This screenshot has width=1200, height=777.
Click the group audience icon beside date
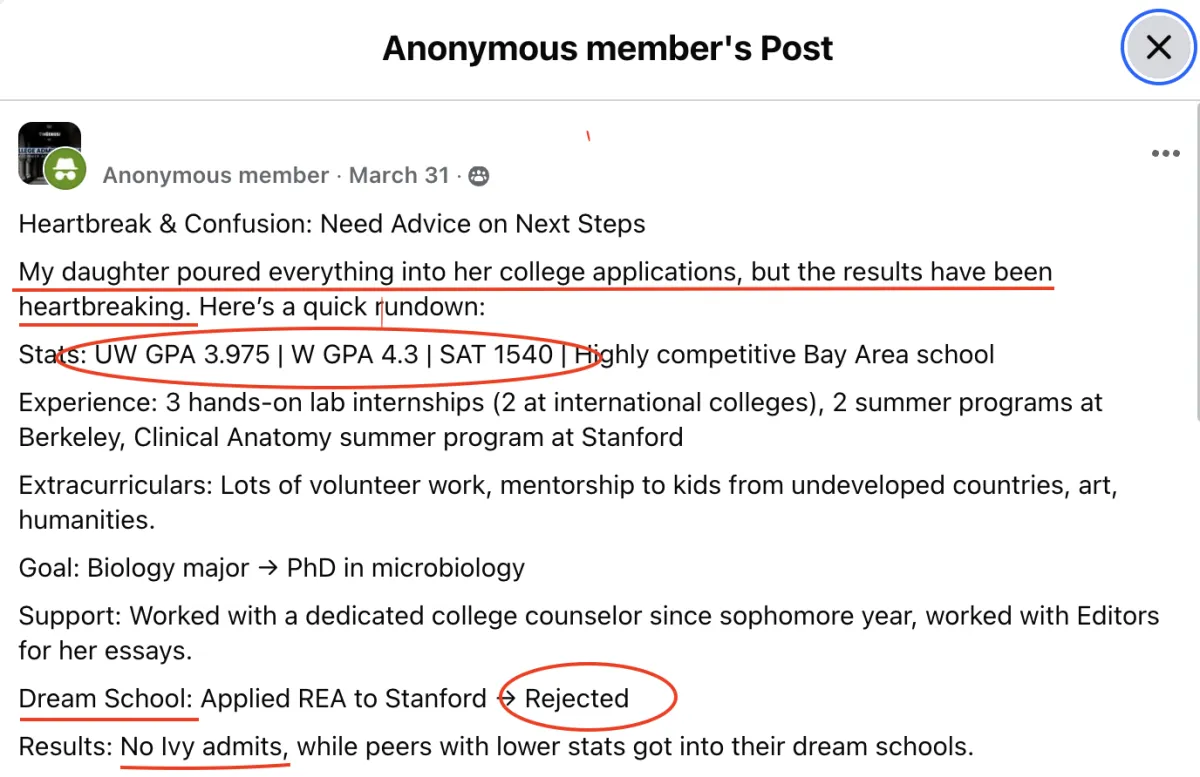coord(479,176)
